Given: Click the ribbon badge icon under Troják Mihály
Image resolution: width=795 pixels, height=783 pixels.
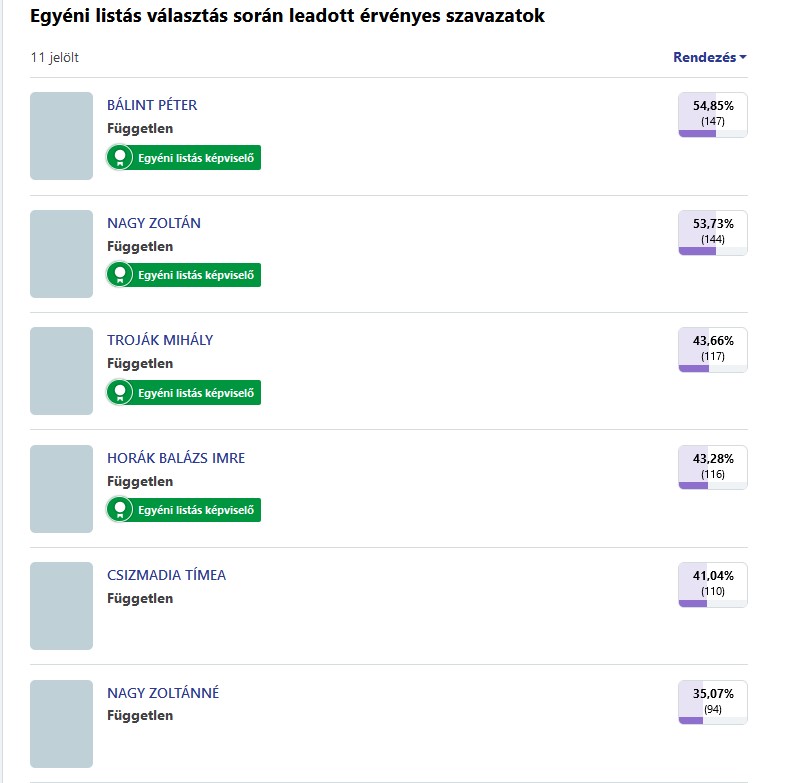Looking at the screenshot, I should coord(121,392).
